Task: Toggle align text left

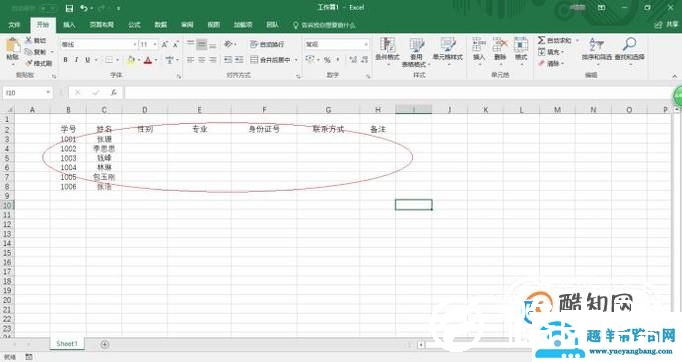Action: point(190,60)
